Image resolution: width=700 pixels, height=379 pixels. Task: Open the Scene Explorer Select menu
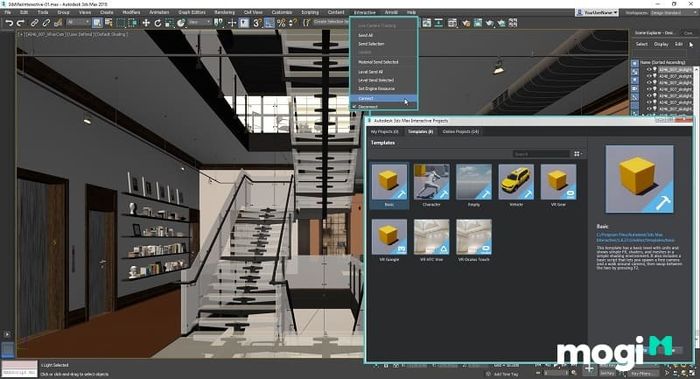pos(642,44)
